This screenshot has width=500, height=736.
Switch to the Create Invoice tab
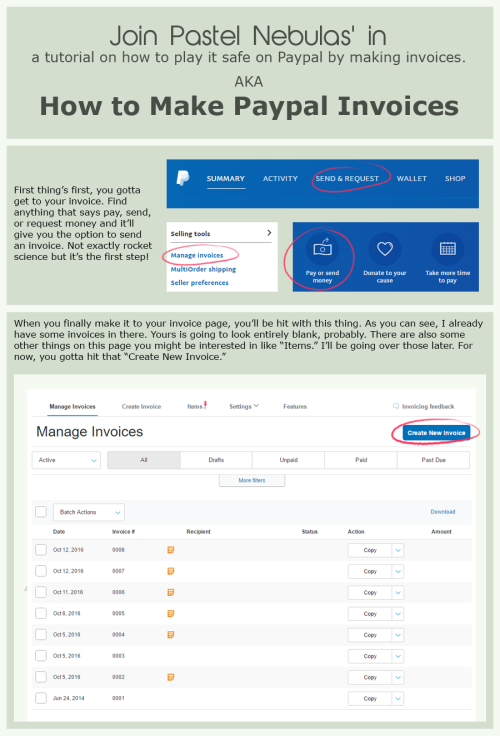141,406
